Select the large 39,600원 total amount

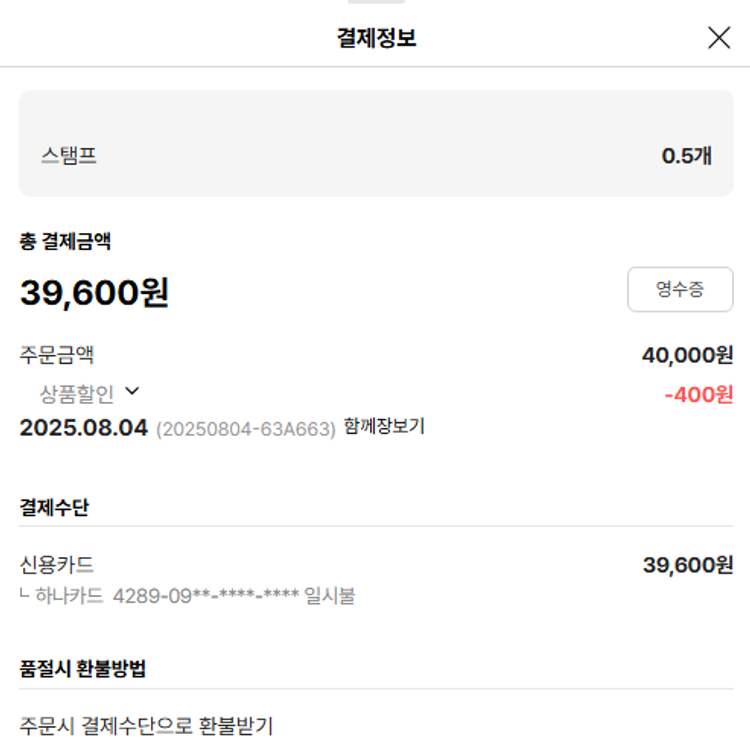pyautogui.click(x=95, y=292)
